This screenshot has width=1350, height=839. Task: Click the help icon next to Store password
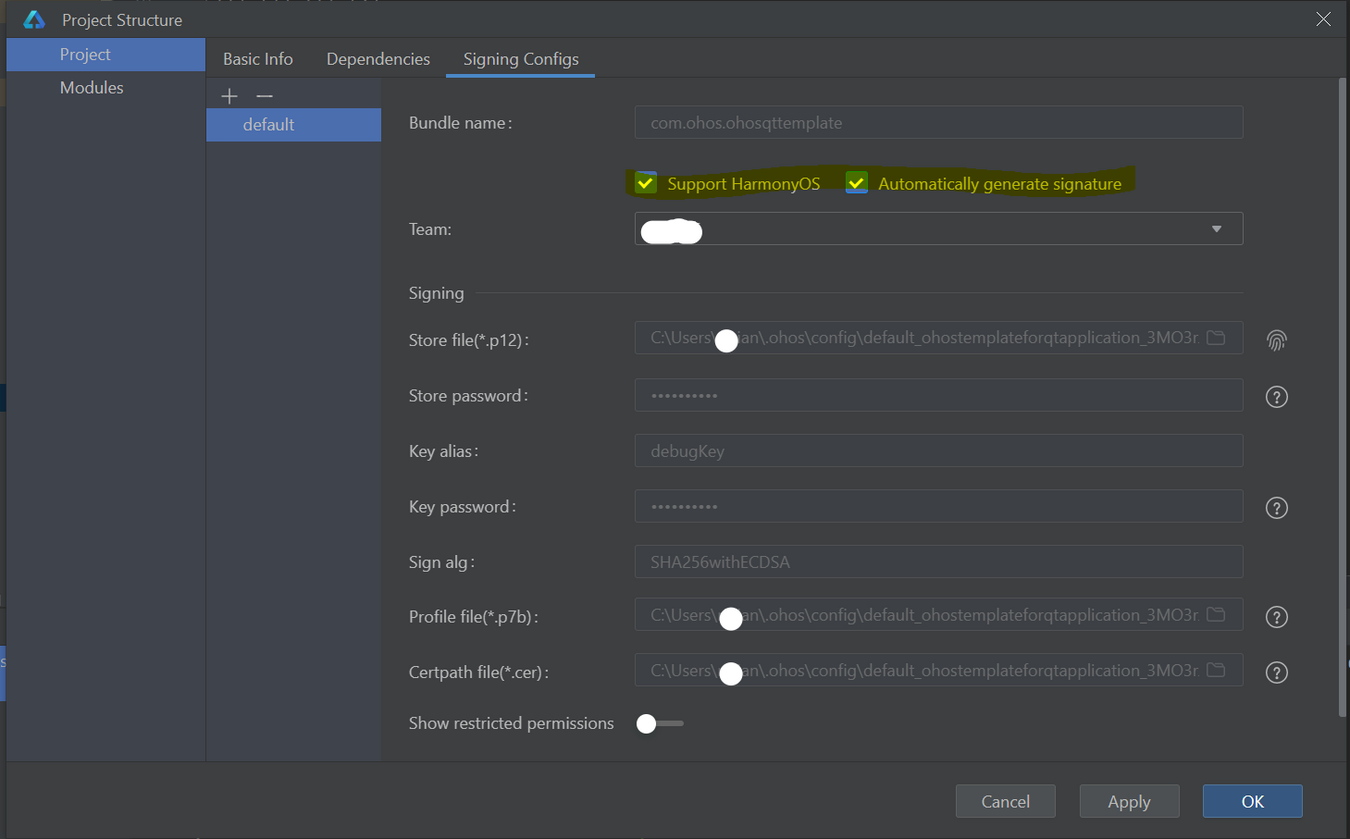1276,396
